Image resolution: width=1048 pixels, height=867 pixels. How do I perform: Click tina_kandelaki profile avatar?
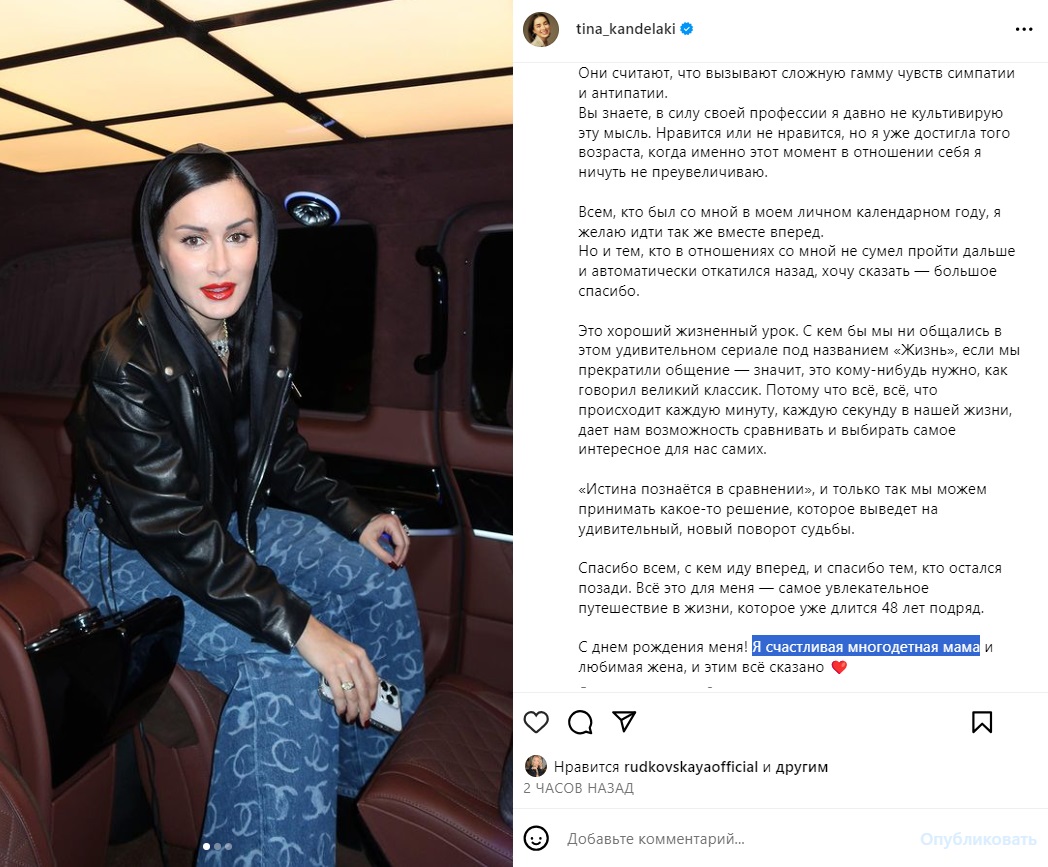point(541,29)
